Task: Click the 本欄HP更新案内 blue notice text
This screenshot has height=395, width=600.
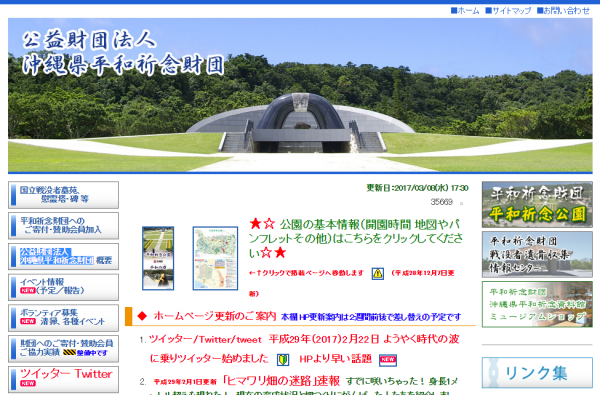Action: [x=371, y=317]
